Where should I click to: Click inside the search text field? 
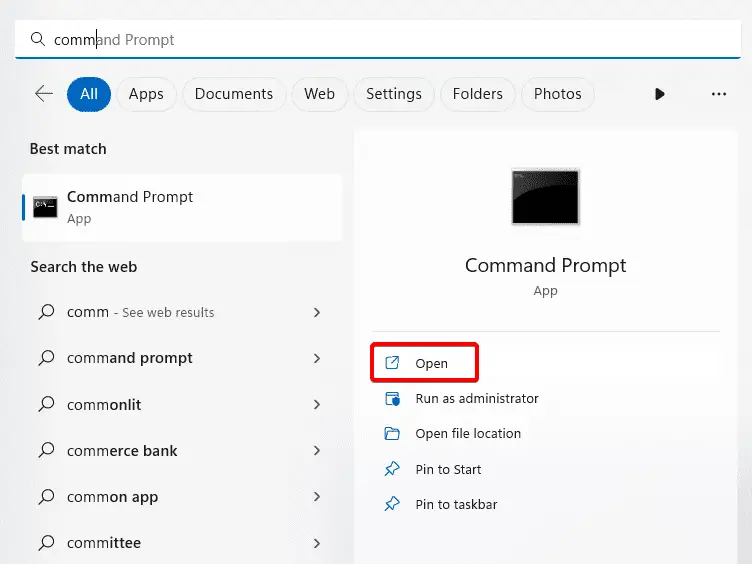tap(378, 39)
